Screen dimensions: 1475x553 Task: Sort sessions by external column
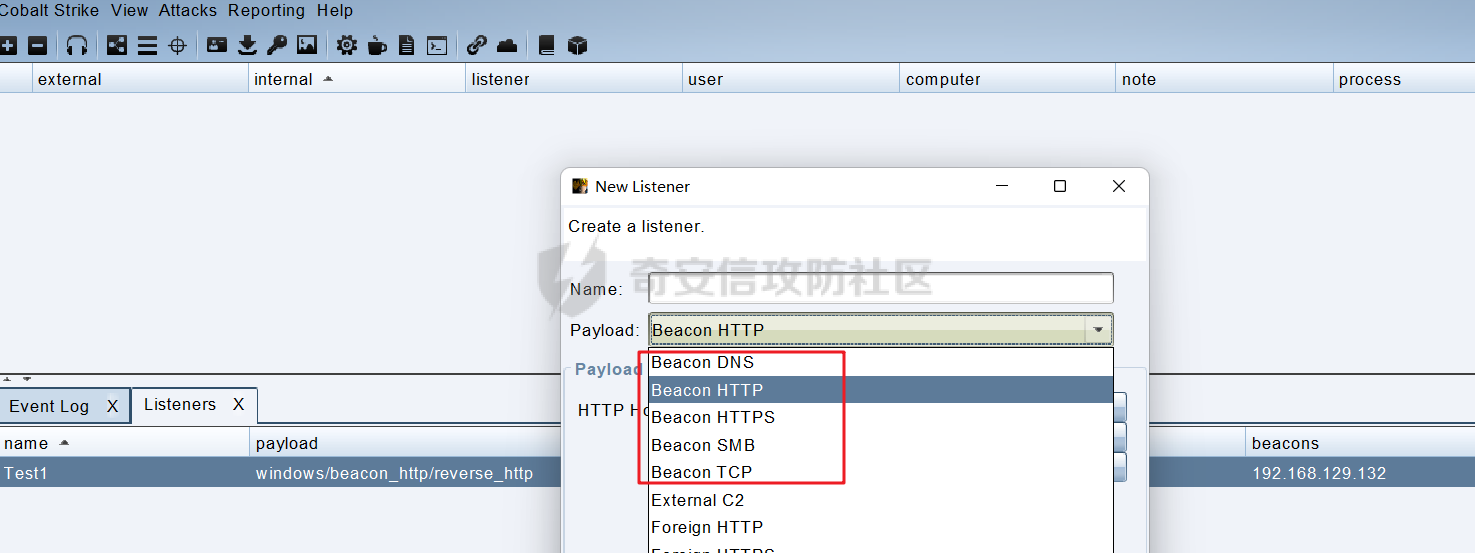(x=140, y=79)
